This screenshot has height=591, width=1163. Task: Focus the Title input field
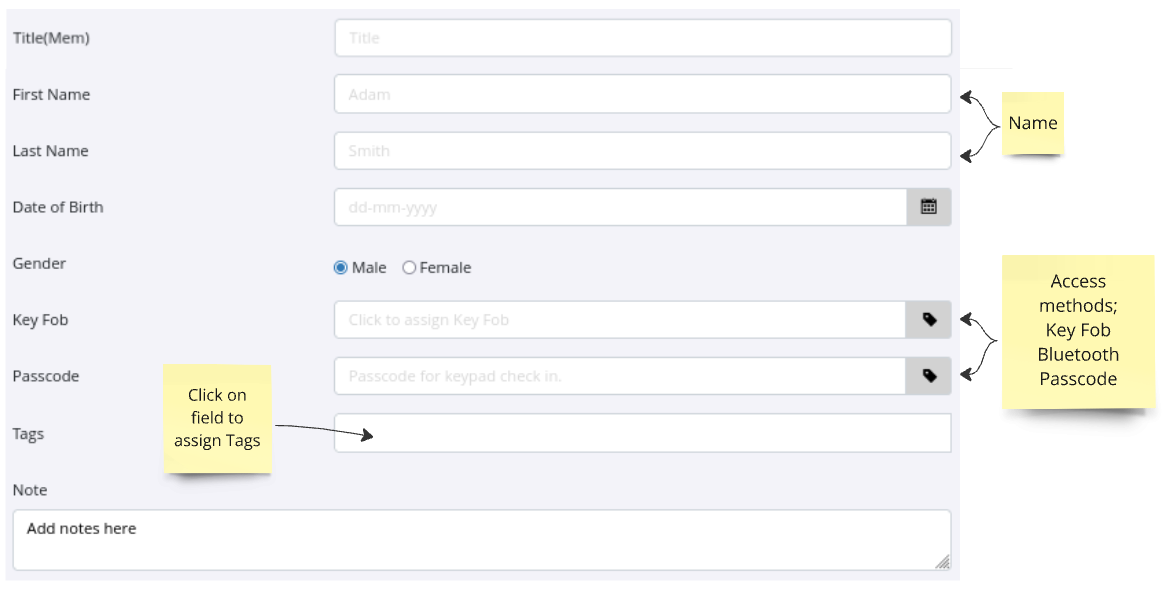tap(642, 38)
